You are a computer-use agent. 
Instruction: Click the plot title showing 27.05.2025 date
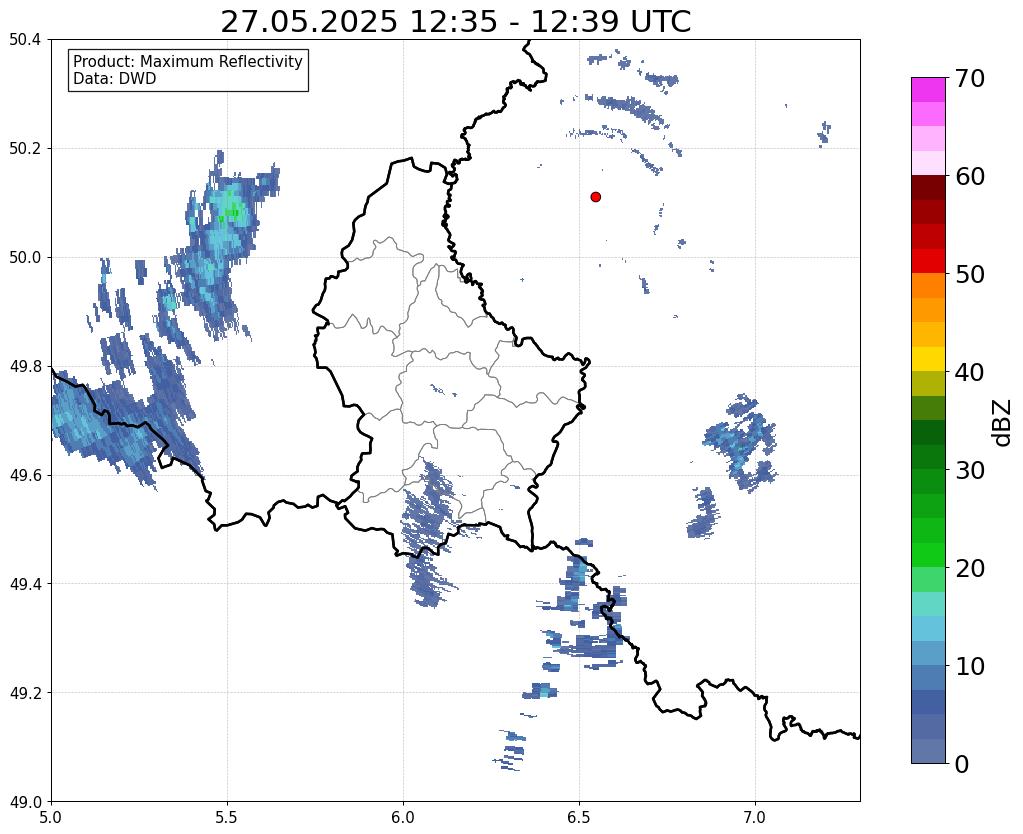(455, 22)
